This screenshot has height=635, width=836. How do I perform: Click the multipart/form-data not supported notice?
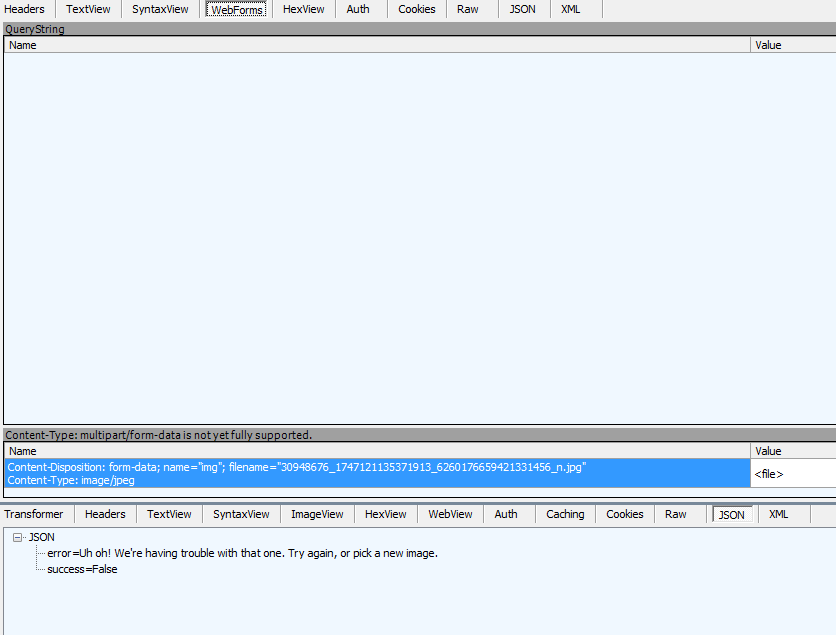[158, 435]
